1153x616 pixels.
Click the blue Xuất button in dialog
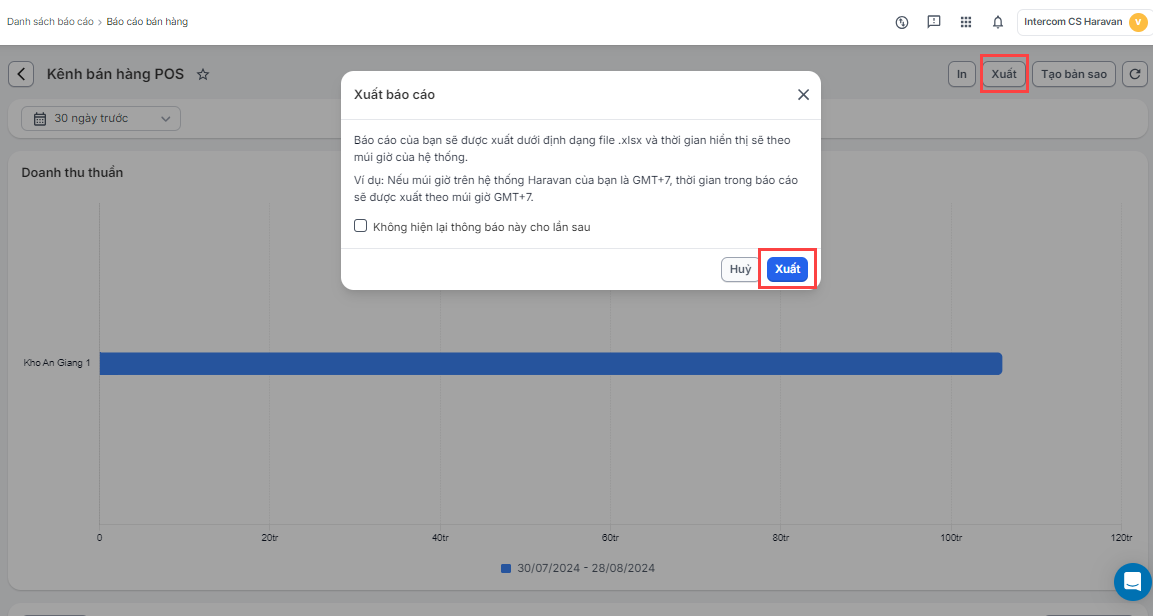click(x=787, y=269)
